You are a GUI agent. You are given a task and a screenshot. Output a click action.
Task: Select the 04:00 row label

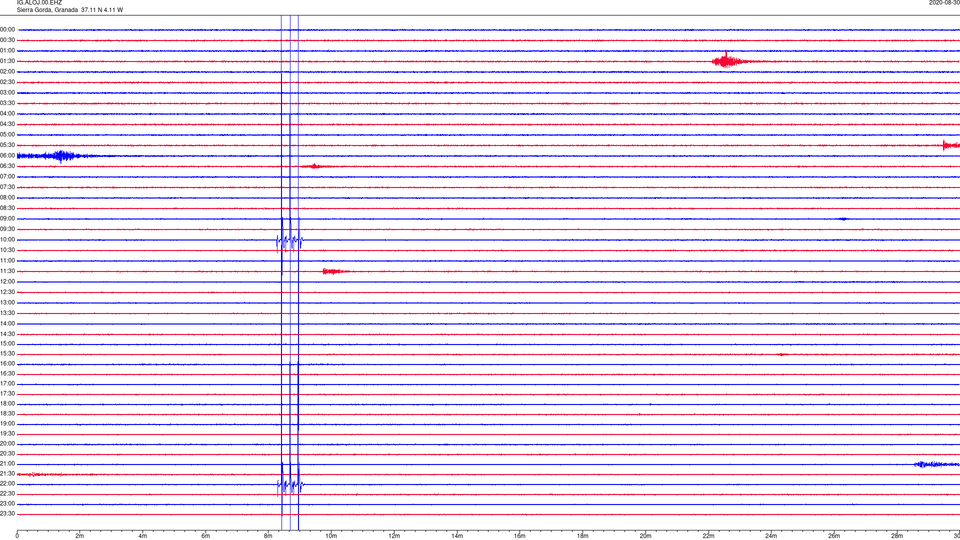coord(7,113)
